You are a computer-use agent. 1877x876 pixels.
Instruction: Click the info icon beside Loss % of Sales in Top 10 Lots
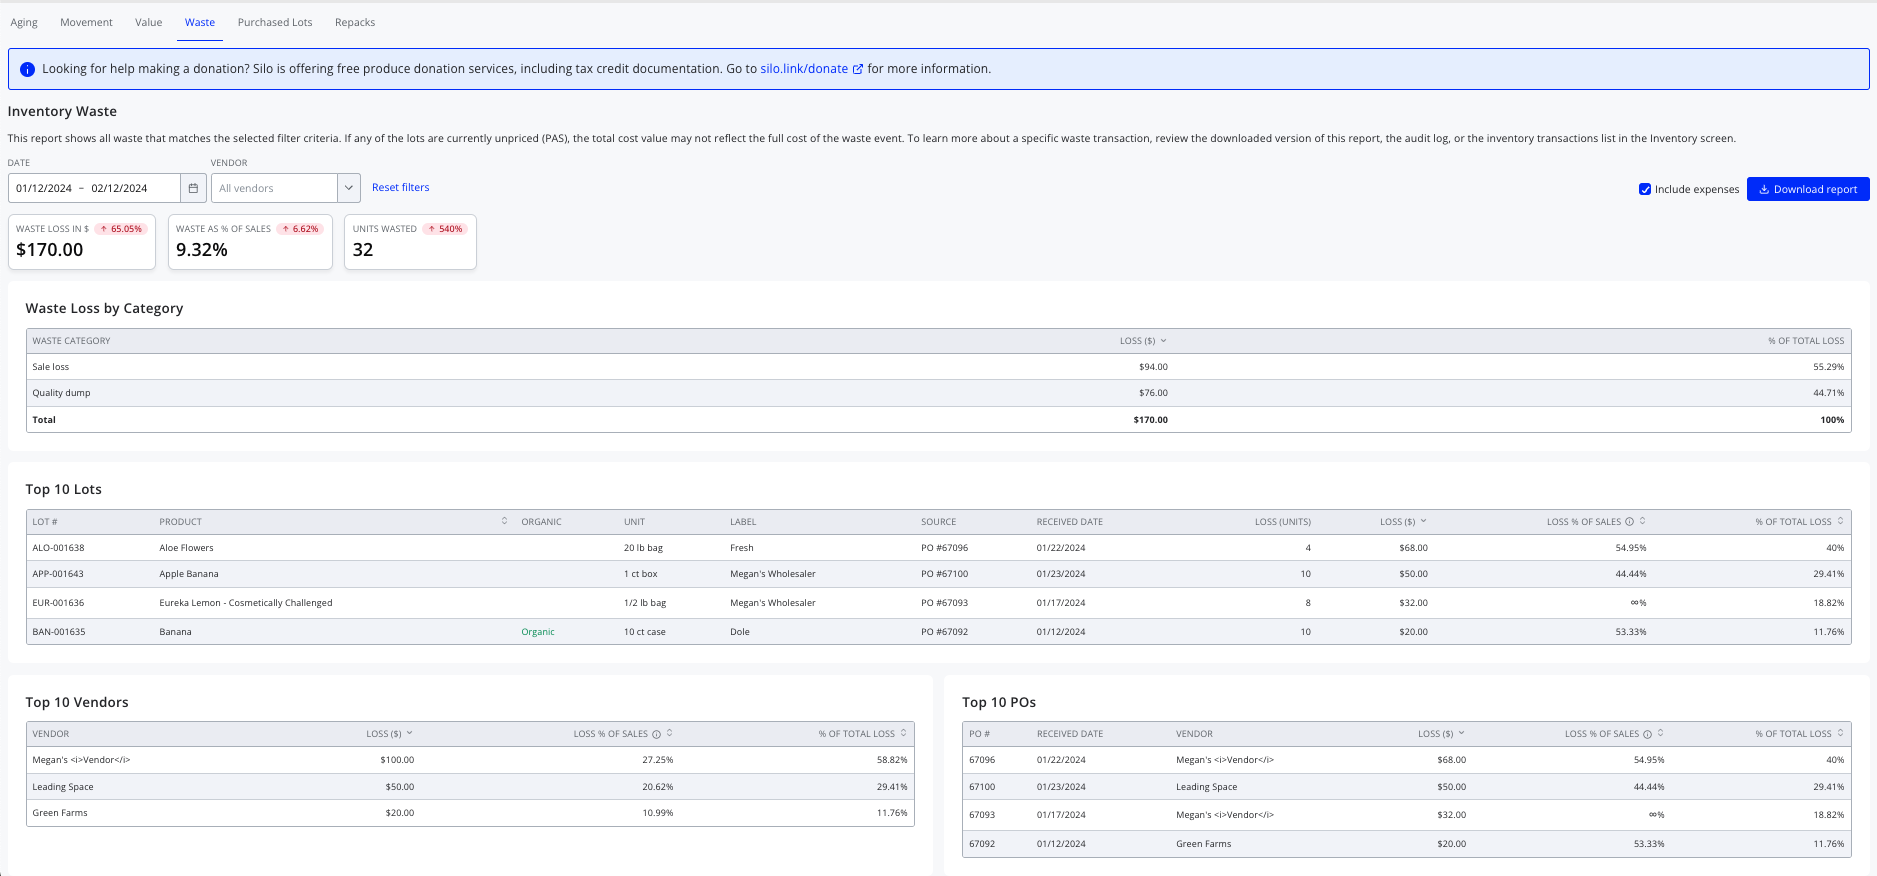1629,522
